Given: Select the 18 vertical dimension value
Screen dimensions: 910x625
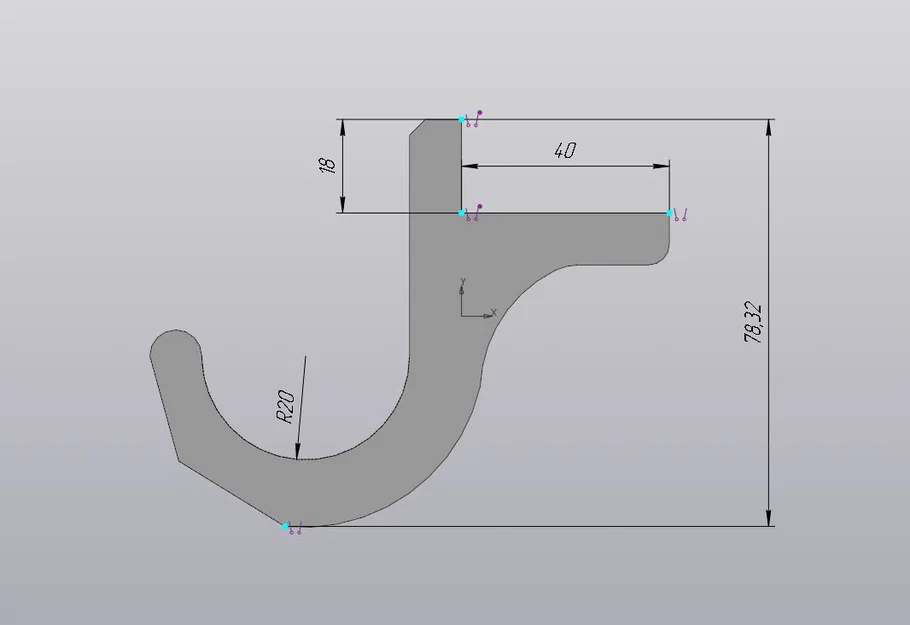Looking at the screenshot, I should coord(328,165).
